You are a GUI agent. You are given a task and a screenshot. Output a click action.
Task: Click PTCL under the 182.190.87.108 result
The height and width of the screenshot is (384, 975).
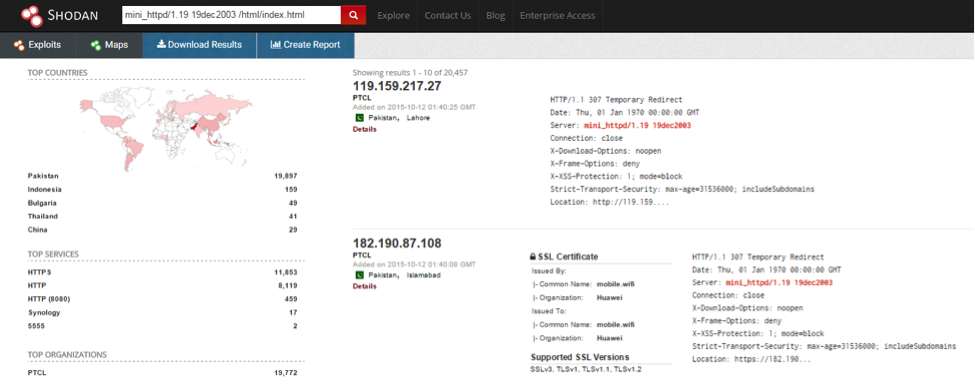(x=361, y=255)
